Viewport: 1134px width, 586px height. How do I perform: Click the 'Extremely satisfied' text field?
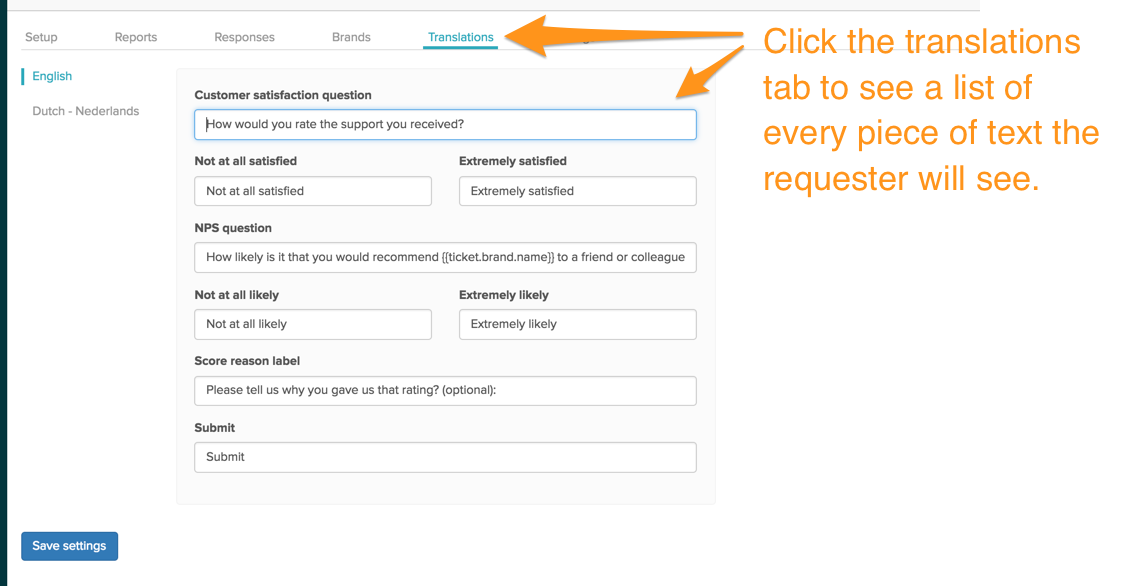tap(578, 191)
